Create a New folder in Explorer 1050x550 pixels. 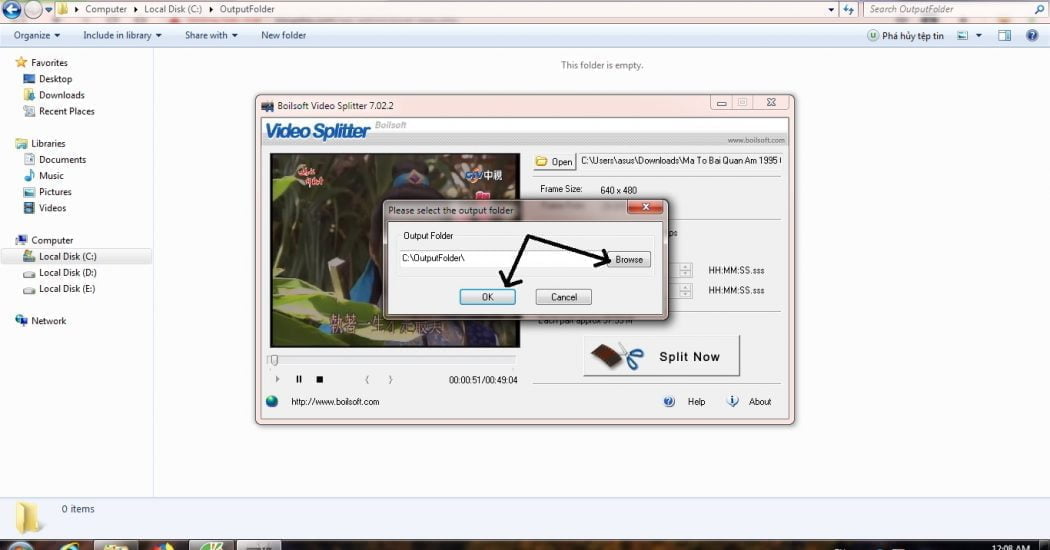(x=283, y=36)
